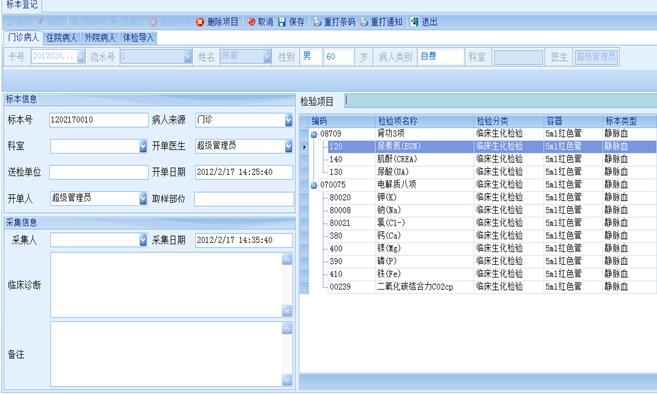Click the 取样部位 input field
This screenshot has width=657, height=394.
click(244, 199)
